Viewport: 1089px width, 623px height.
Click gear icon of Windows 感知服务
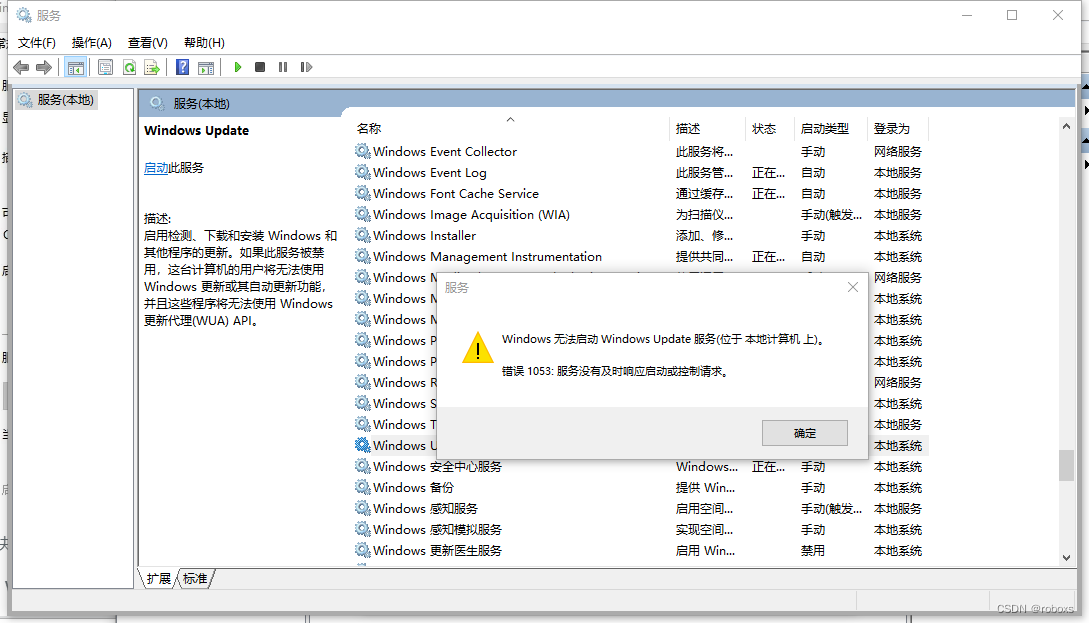coord(363,508)
